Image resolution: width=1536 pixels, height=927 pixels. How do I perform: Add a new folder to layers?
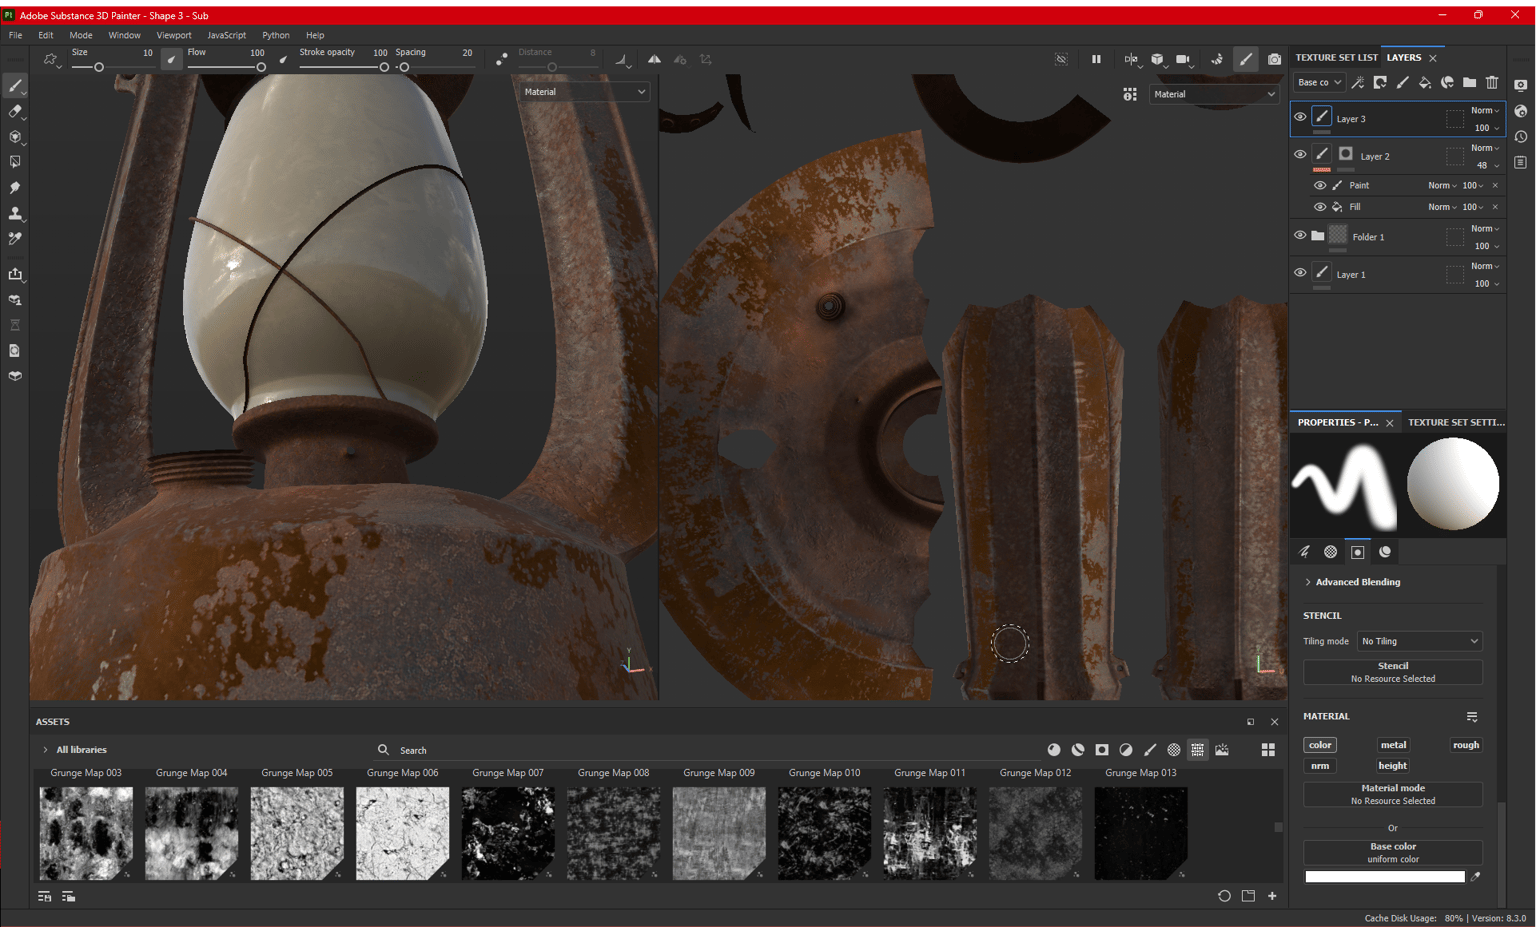tap(1469, 82)
